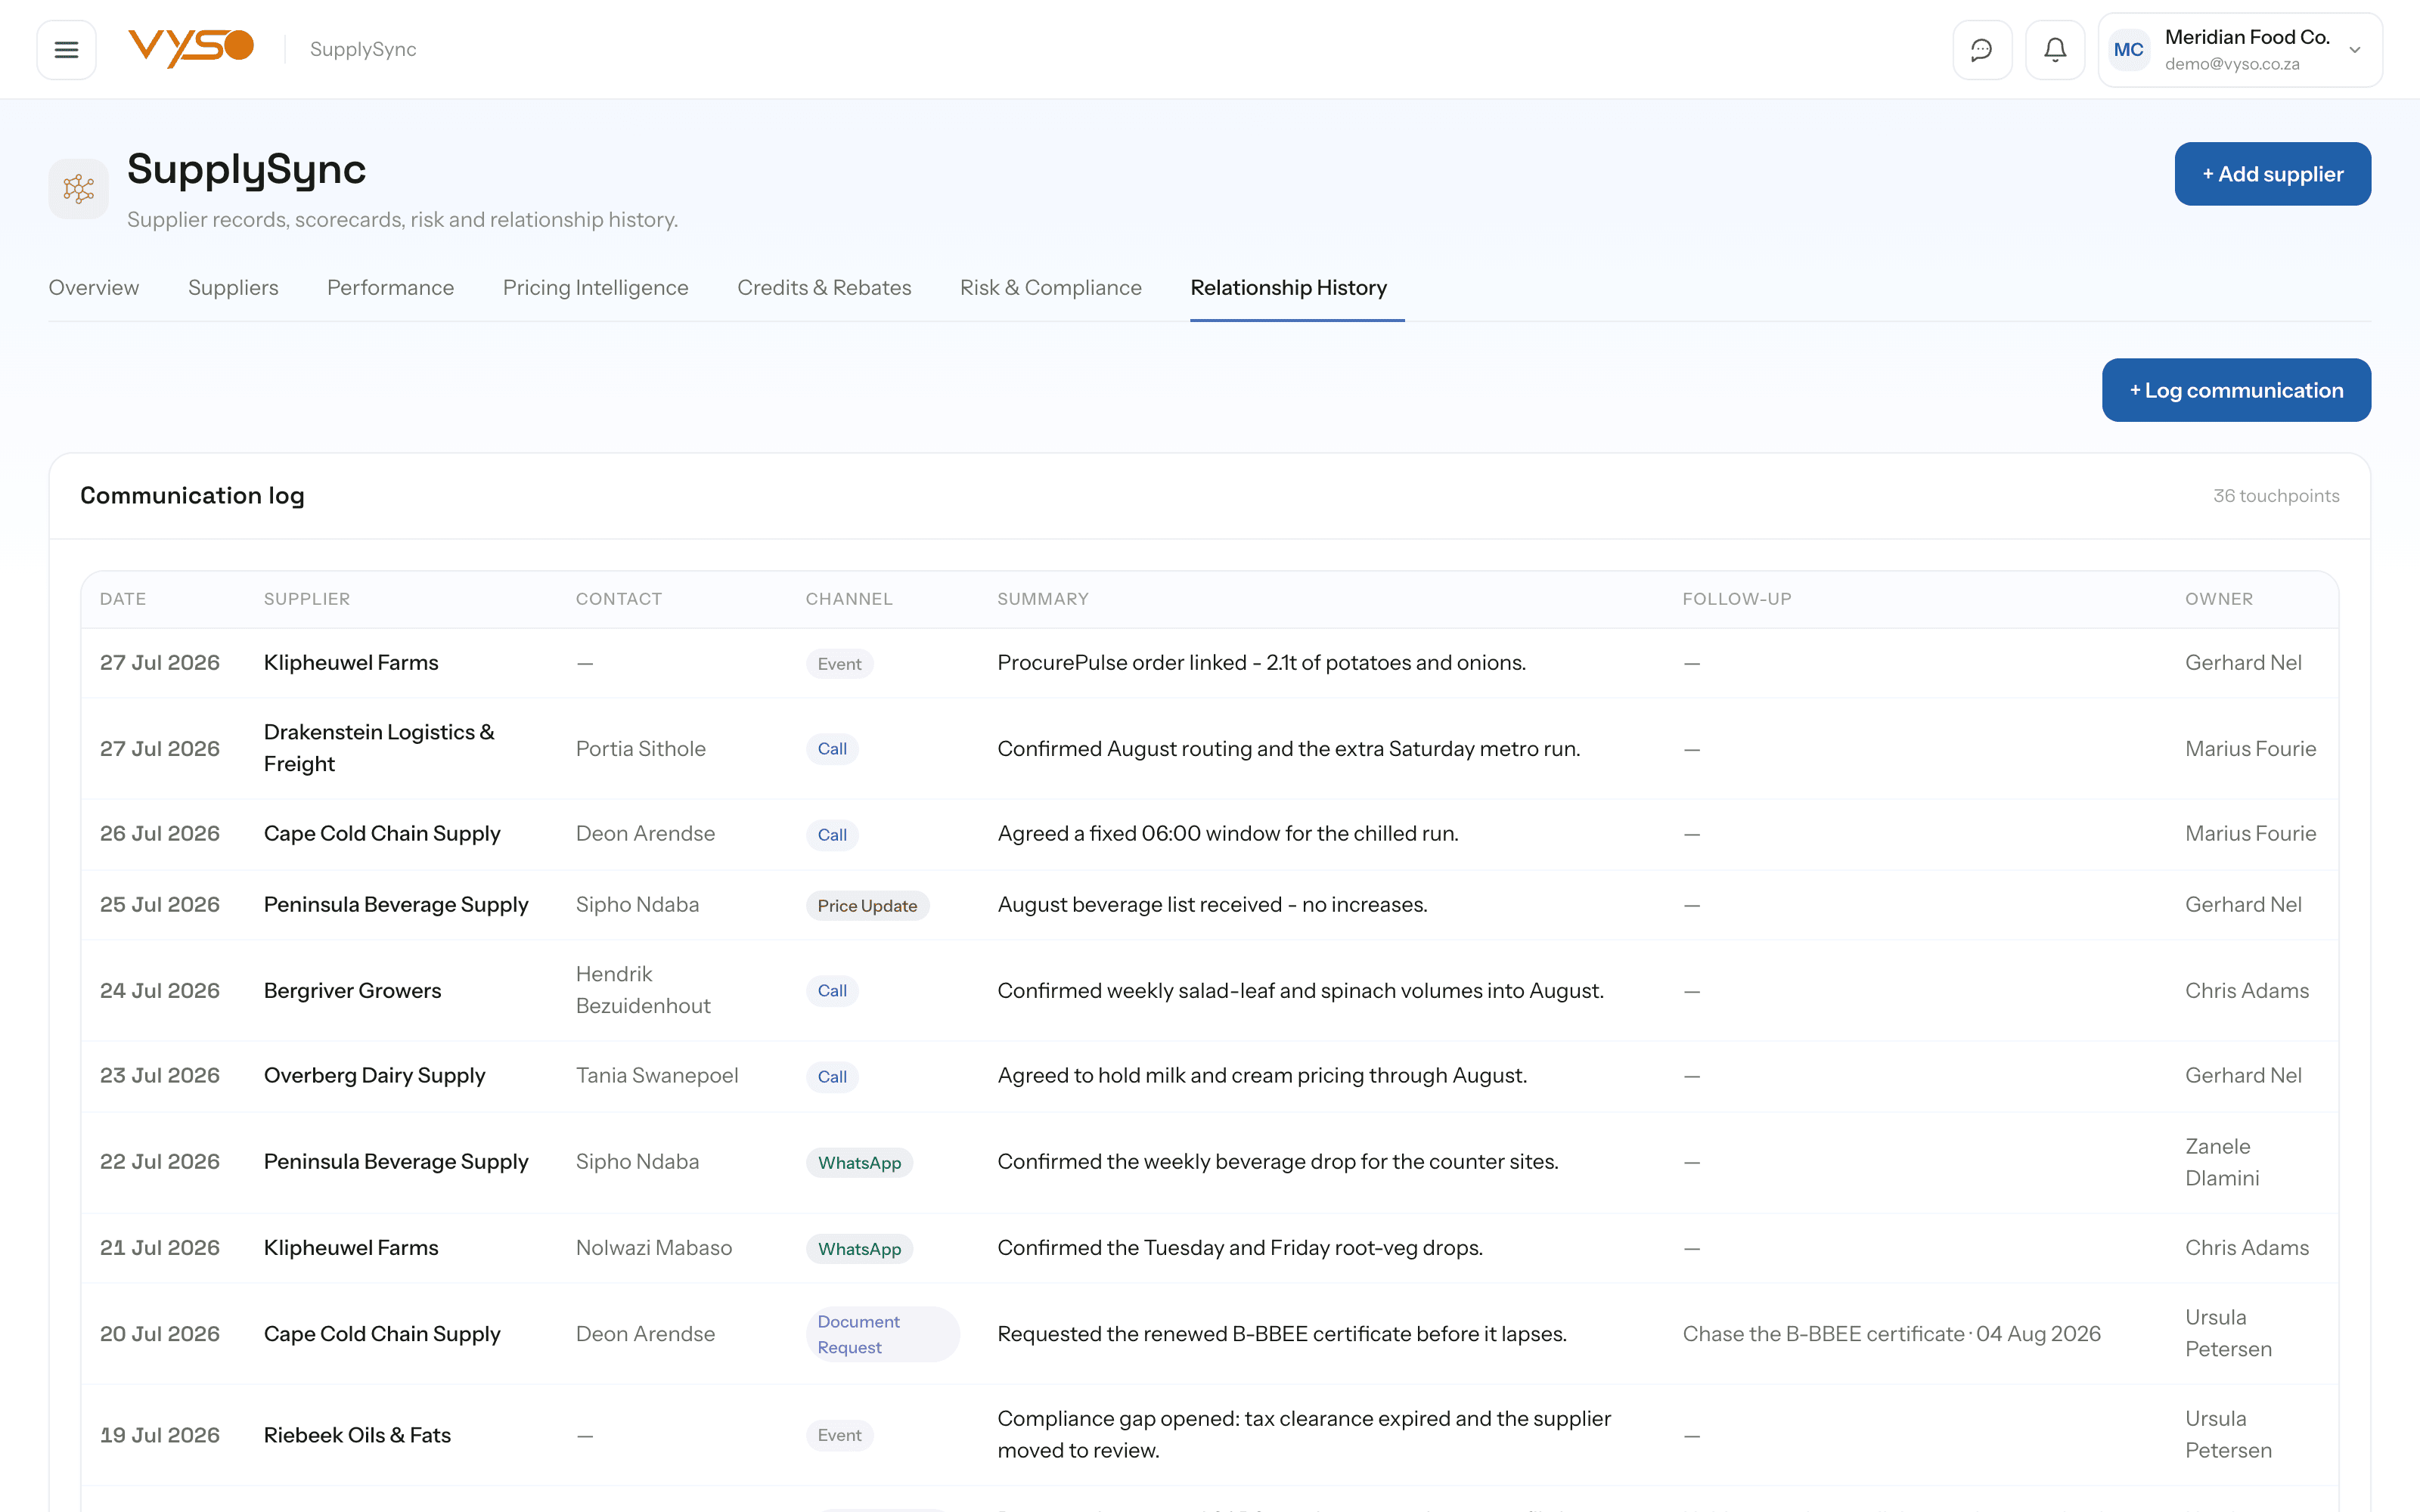2420x1512 pixels.
Task: Click the MC account avatar
Action: tap(2128, 49)
